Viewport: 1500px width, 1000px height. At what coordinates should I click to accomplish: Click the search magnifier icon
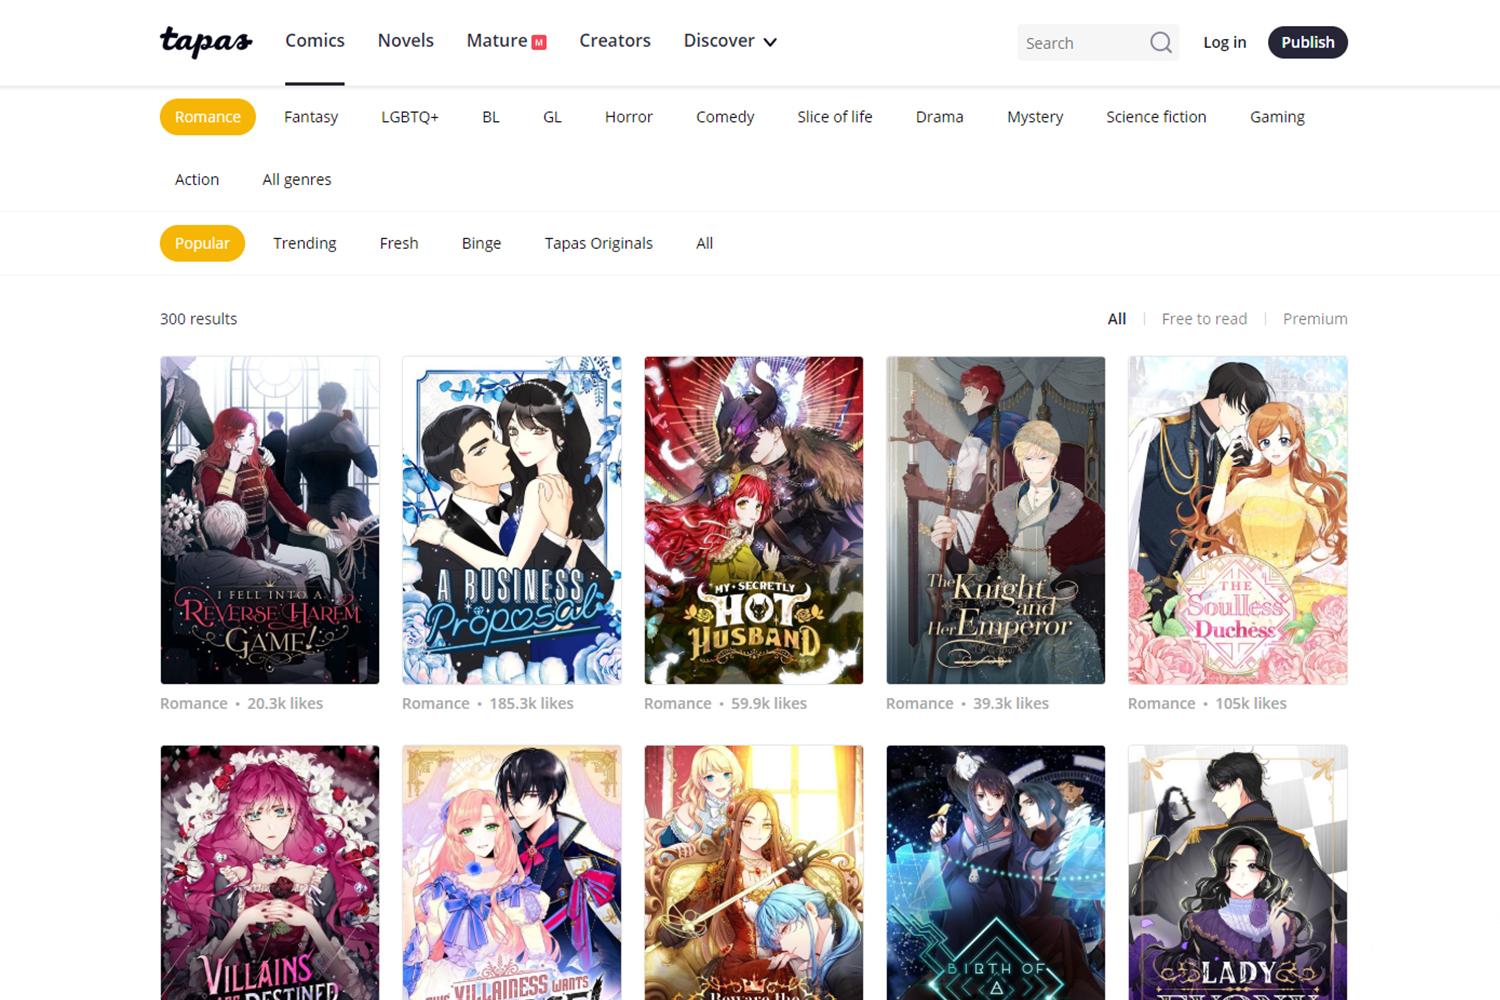(1160, 42)
